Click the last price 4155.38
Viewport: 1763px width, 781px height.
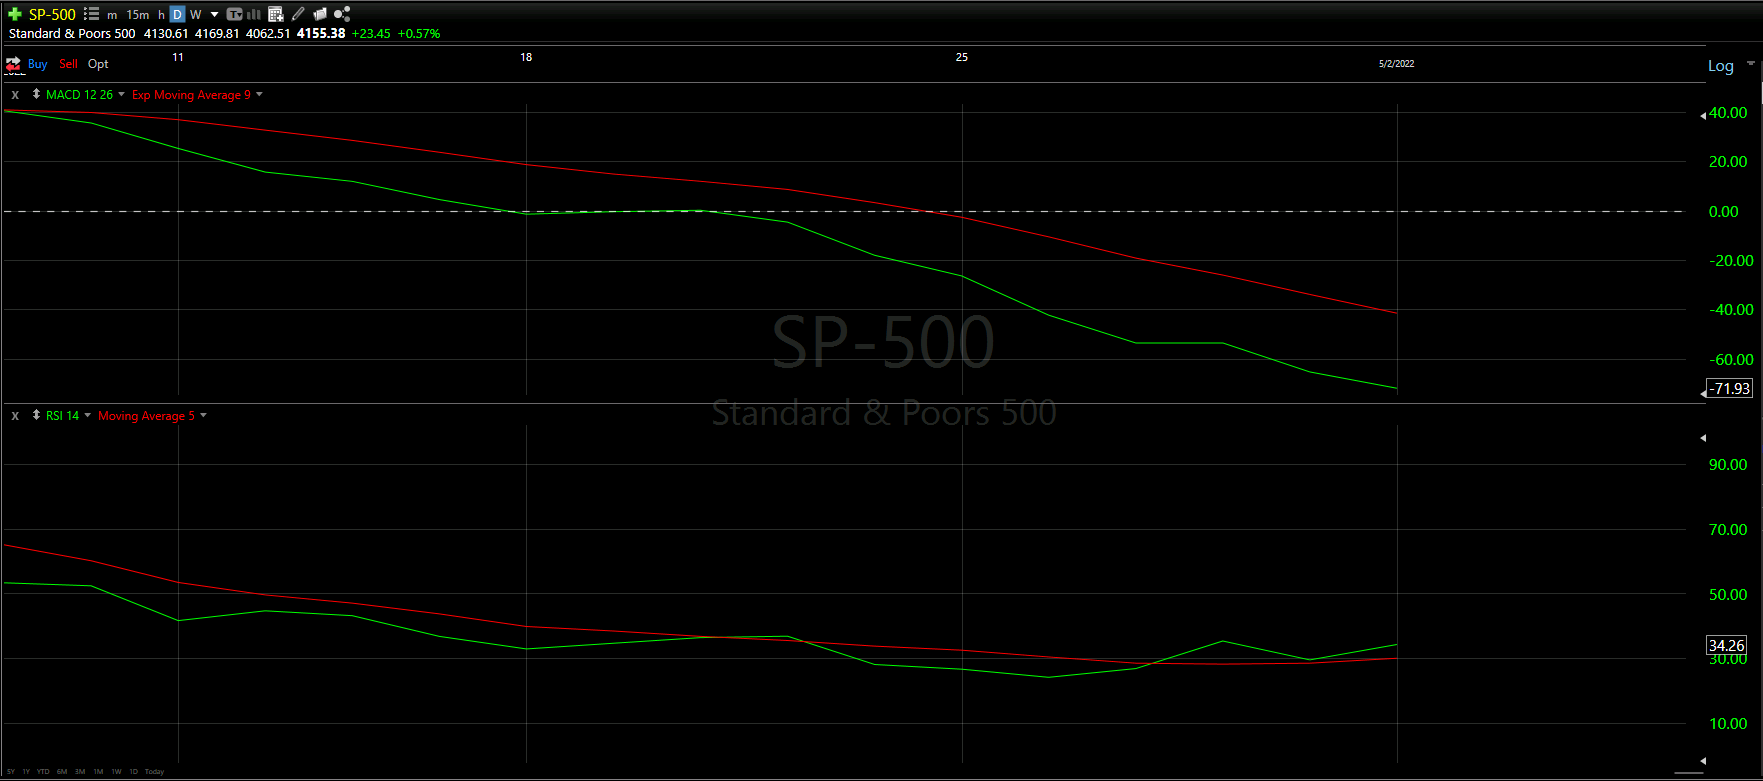click(321, 33)
